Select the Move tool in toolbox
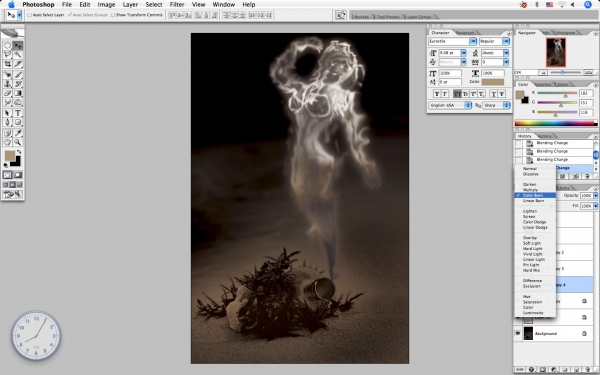This screenshot has height=375, width=600. [x=18, y=46]
